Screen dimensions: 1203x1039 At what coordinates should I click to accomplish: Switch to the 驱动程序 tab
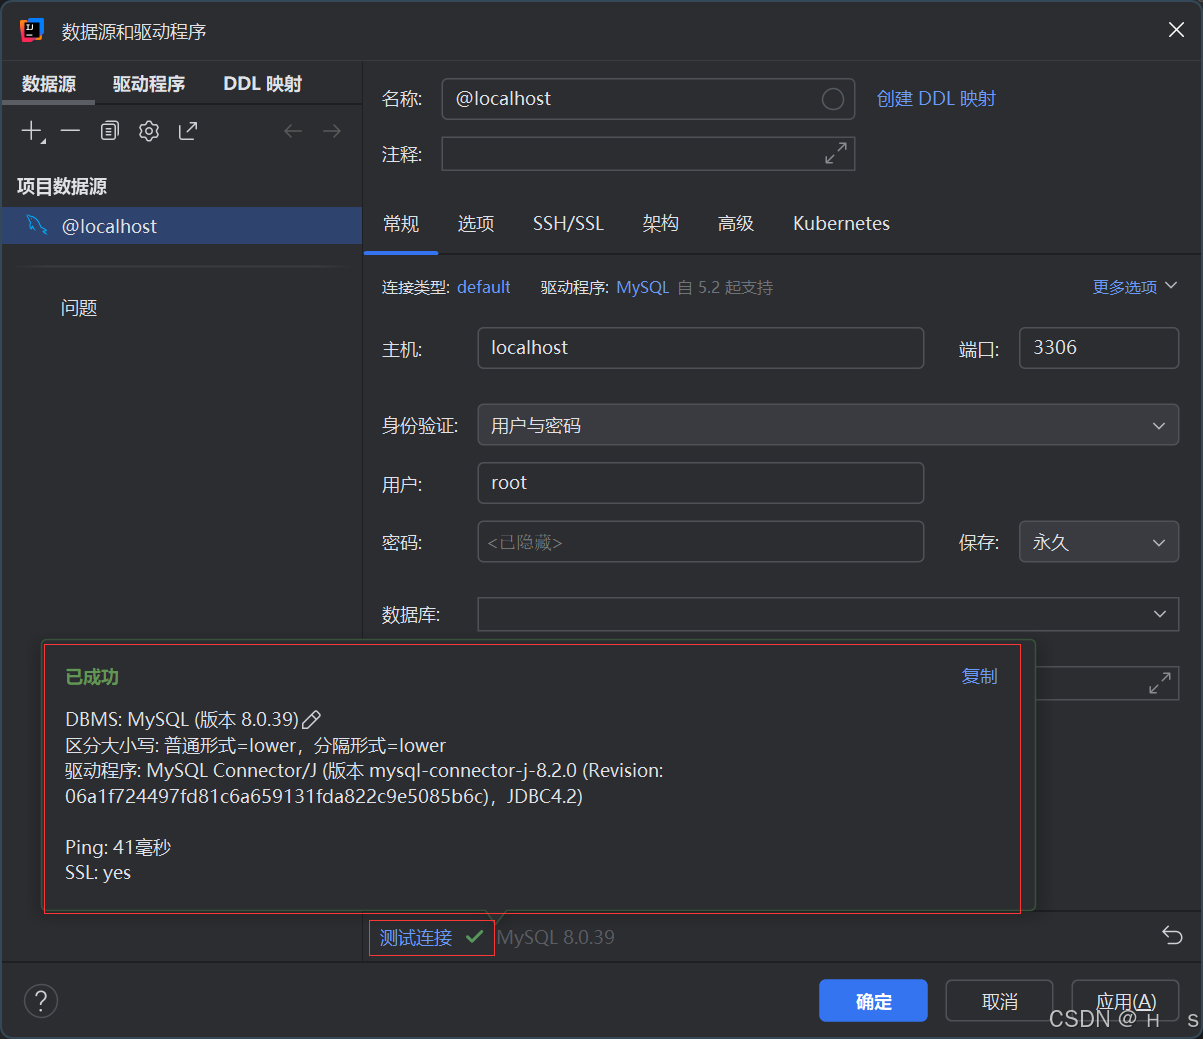point(148,84)
